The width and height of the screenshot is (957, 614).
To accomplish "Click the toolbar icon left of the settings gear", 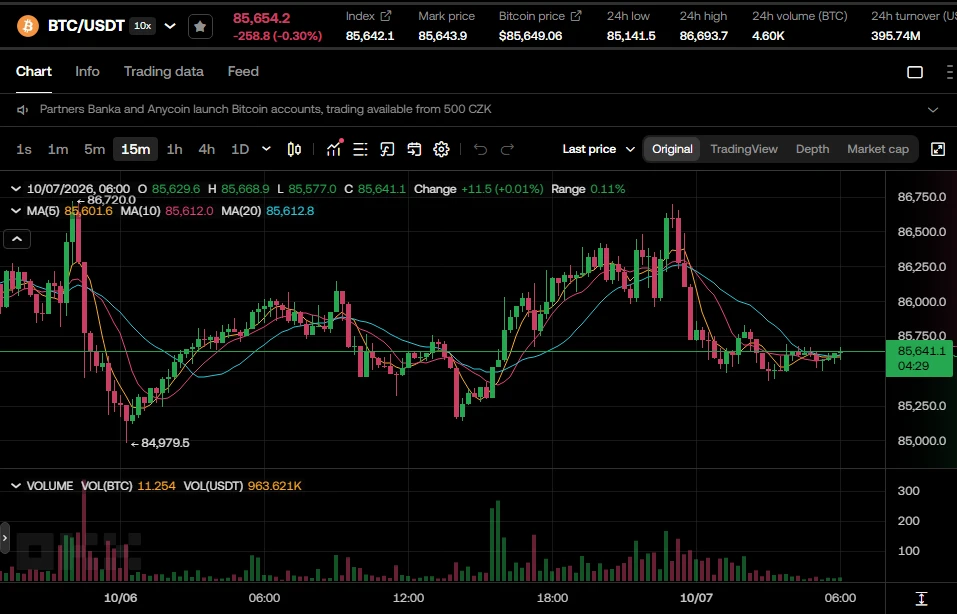I will click(414, 149).
